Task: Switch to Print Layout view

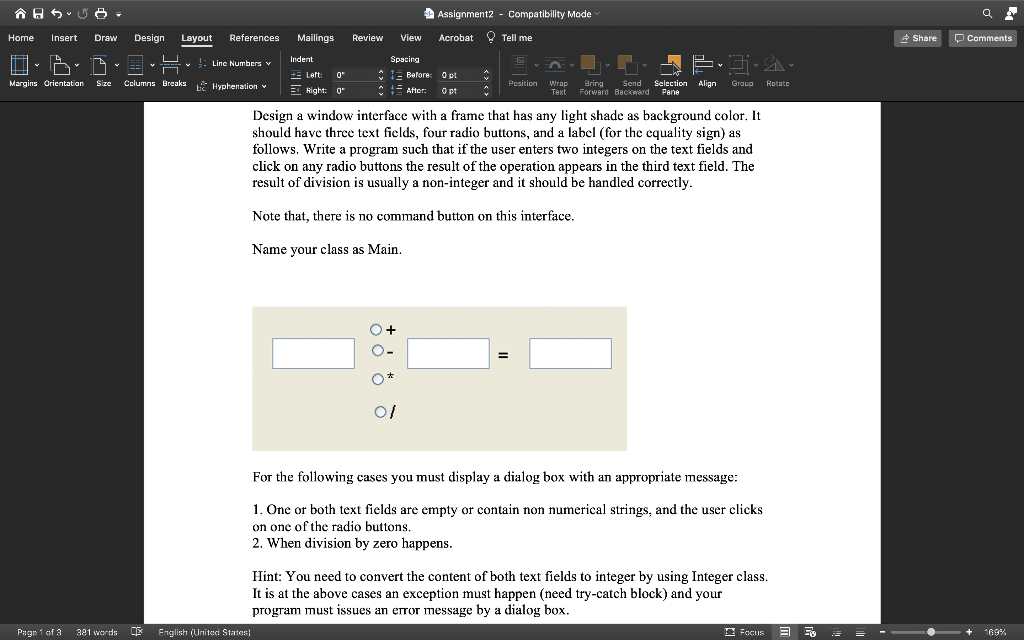Action: (785, 632)
